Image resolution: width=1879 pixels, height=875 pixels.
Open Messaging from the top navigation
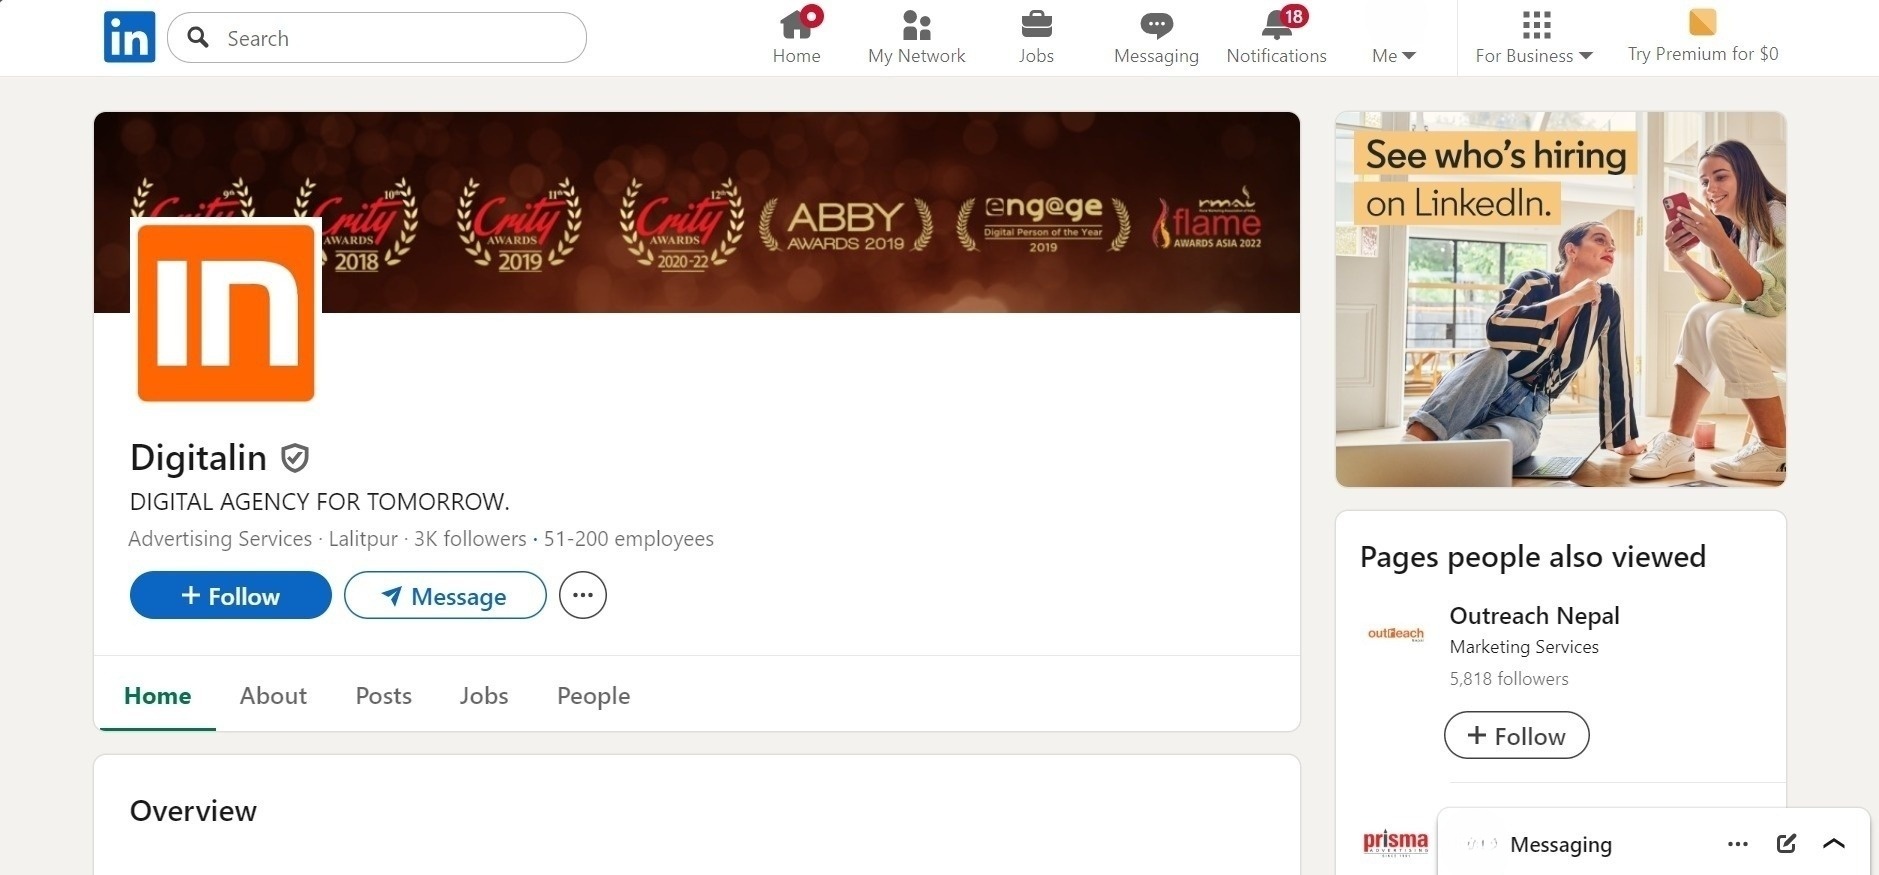coord(1156,37)
